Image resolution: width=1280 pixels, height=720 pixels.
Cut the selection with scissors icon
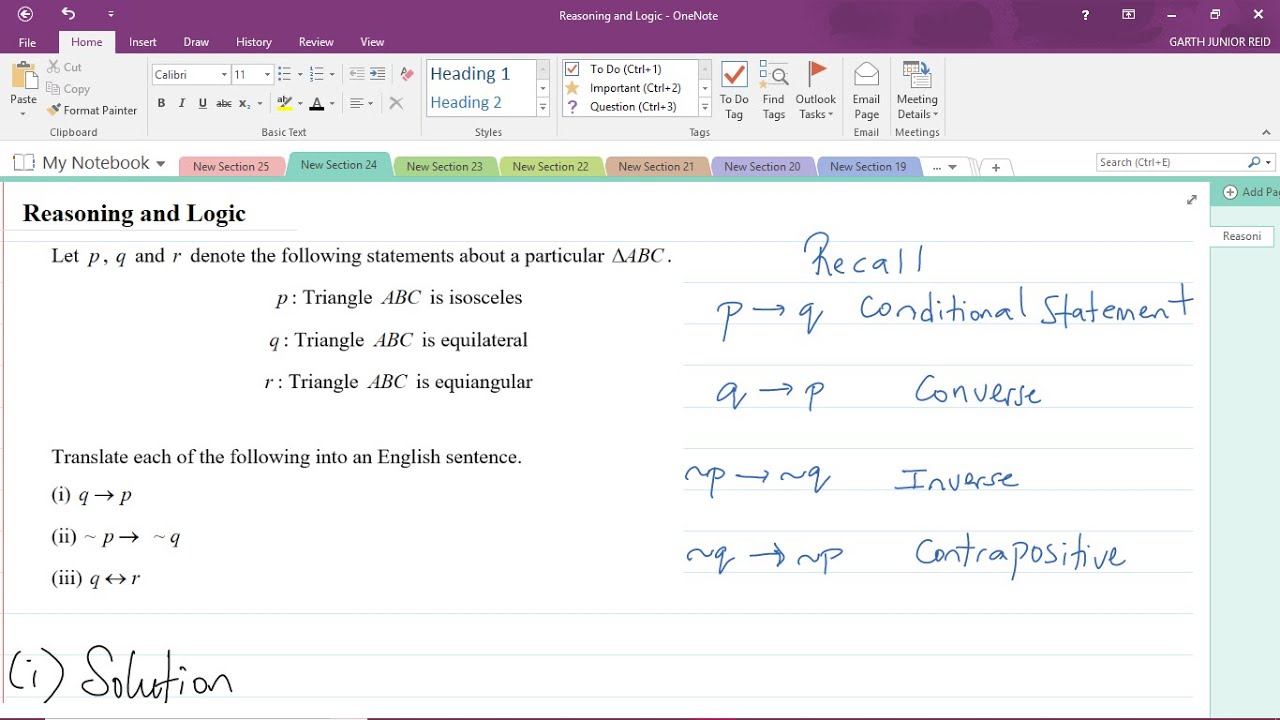click(65, 67)
